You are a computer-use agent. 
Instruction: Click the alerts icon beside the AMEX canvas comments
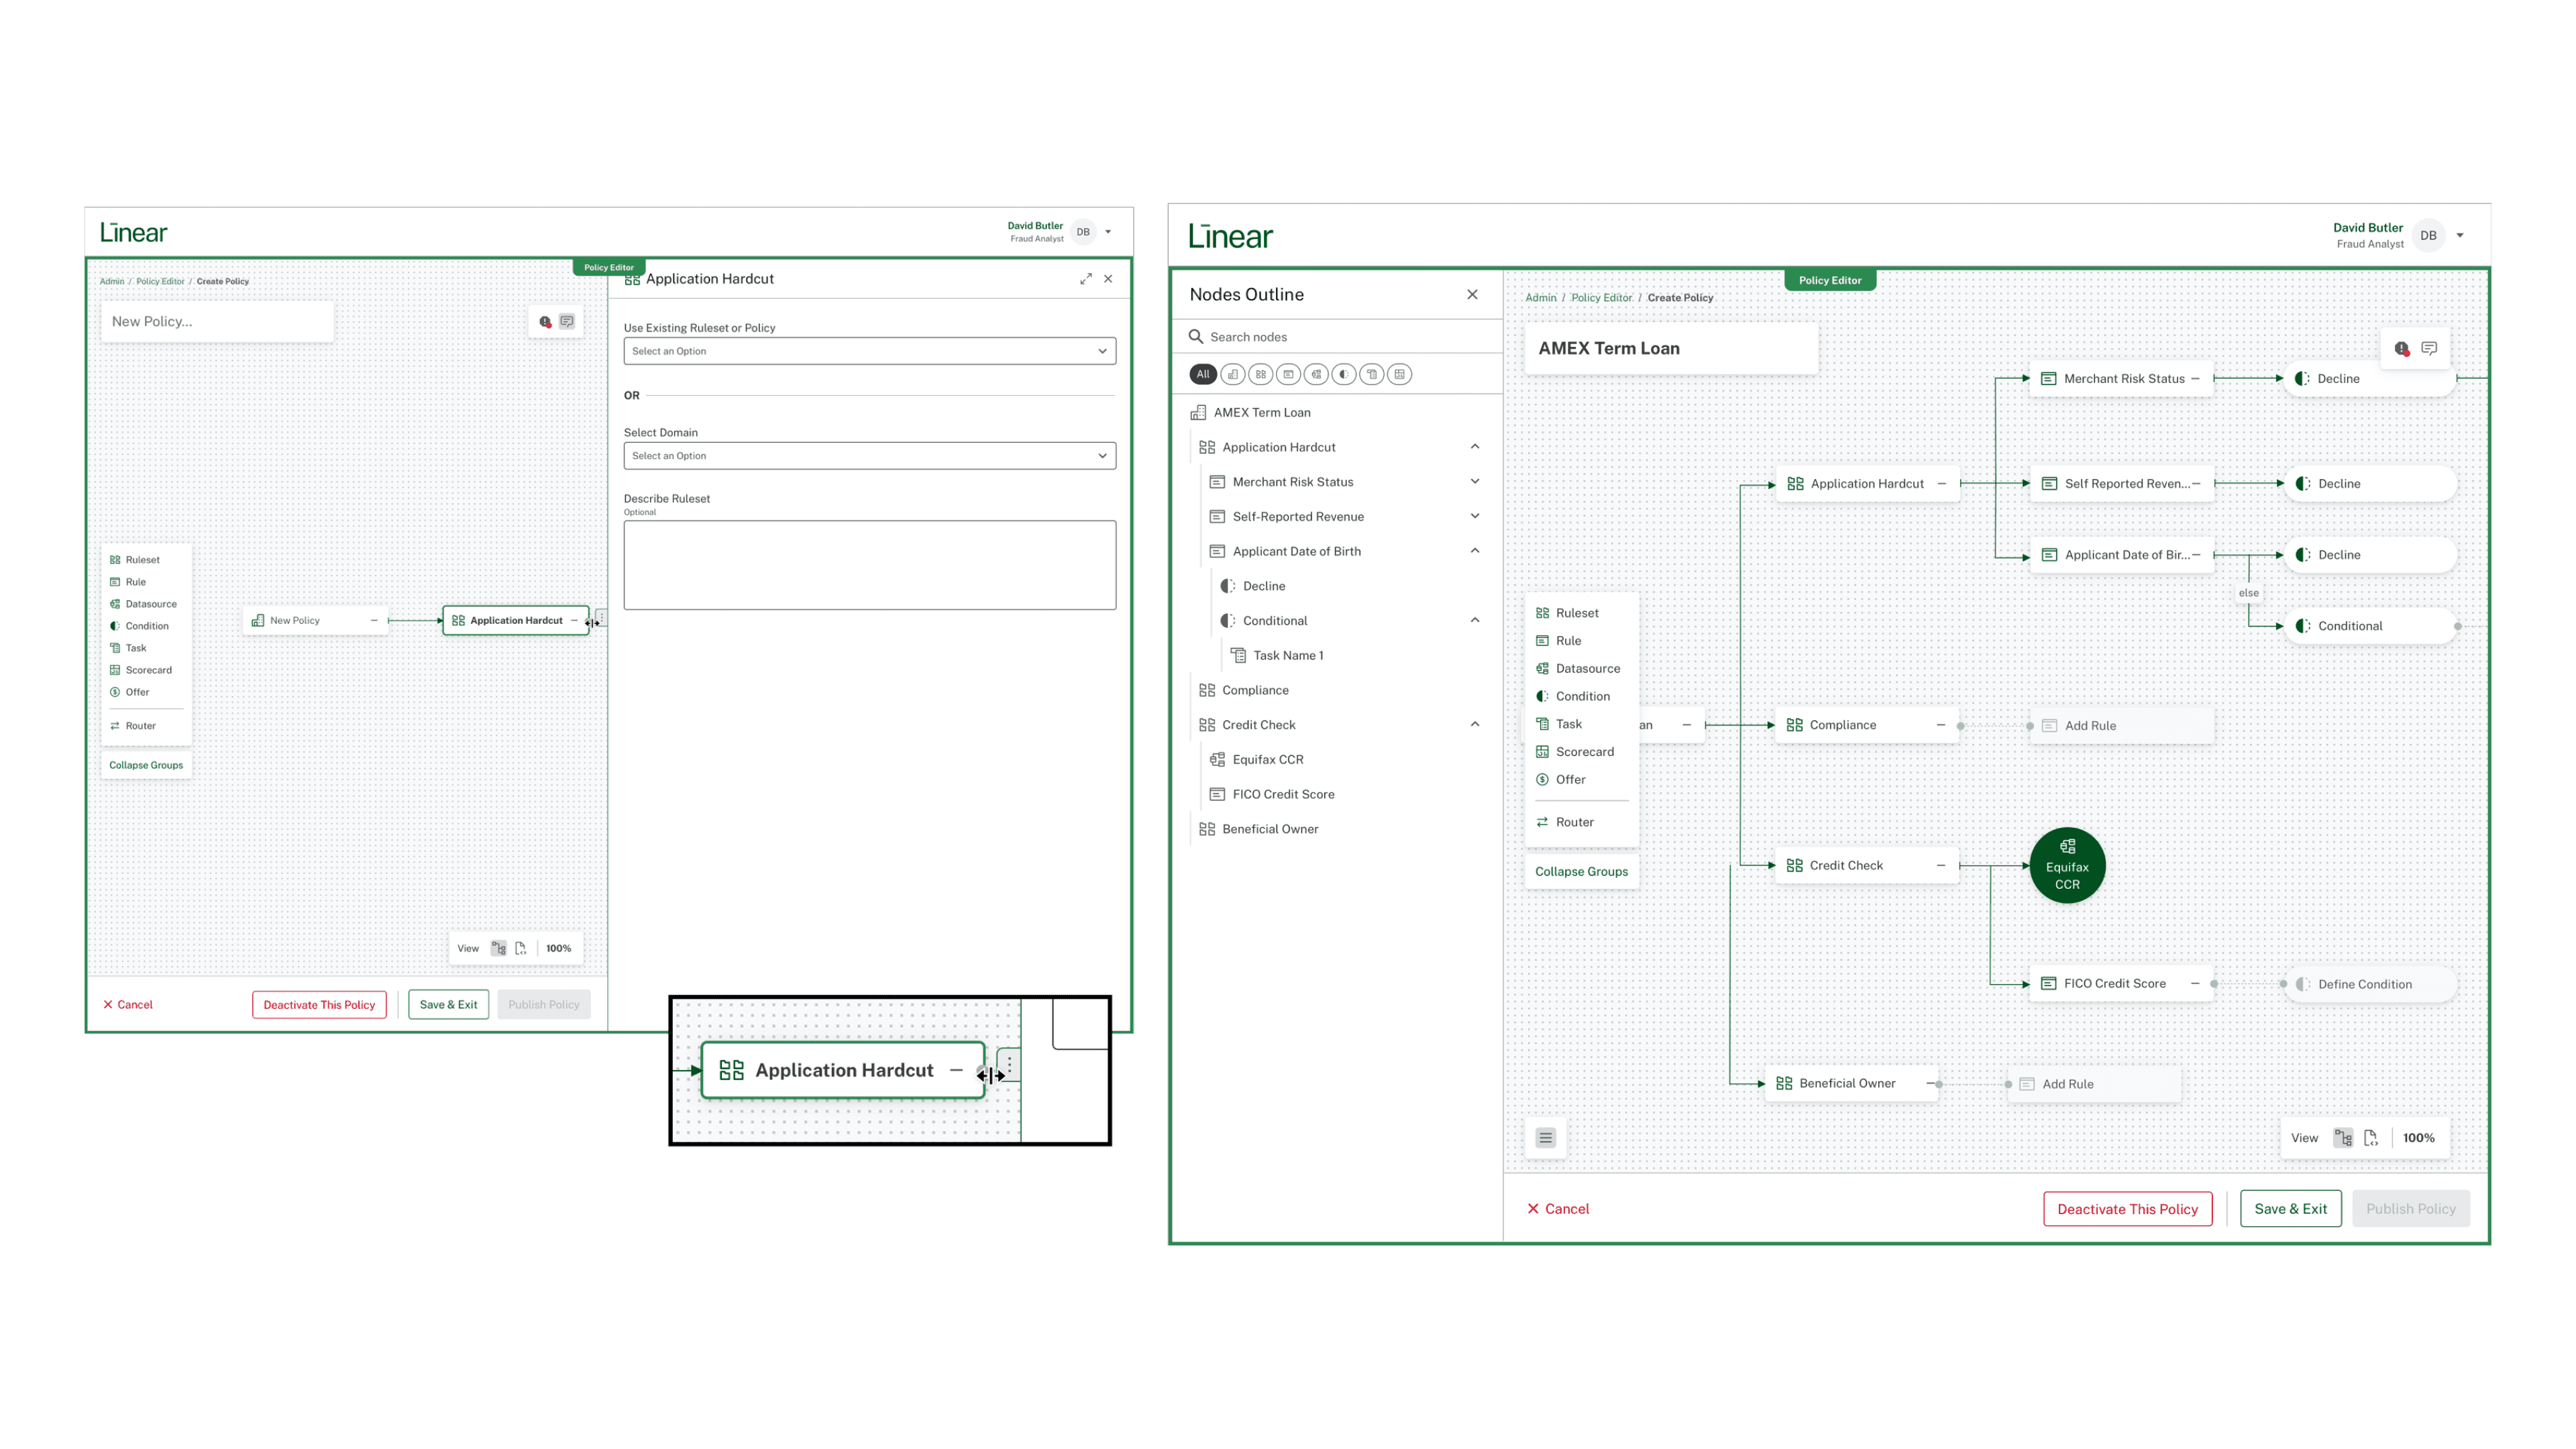(2401, 348)
